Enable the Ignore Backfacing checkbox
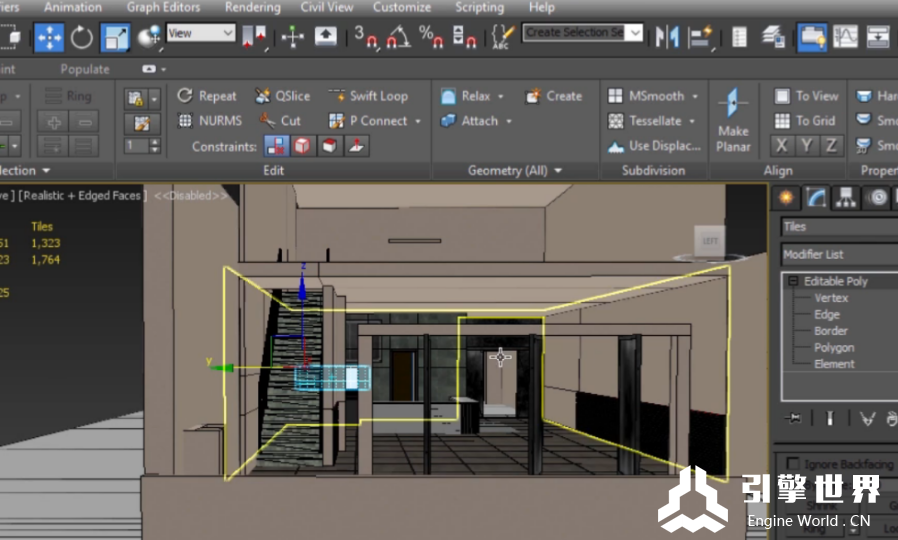 coord(793,463)
